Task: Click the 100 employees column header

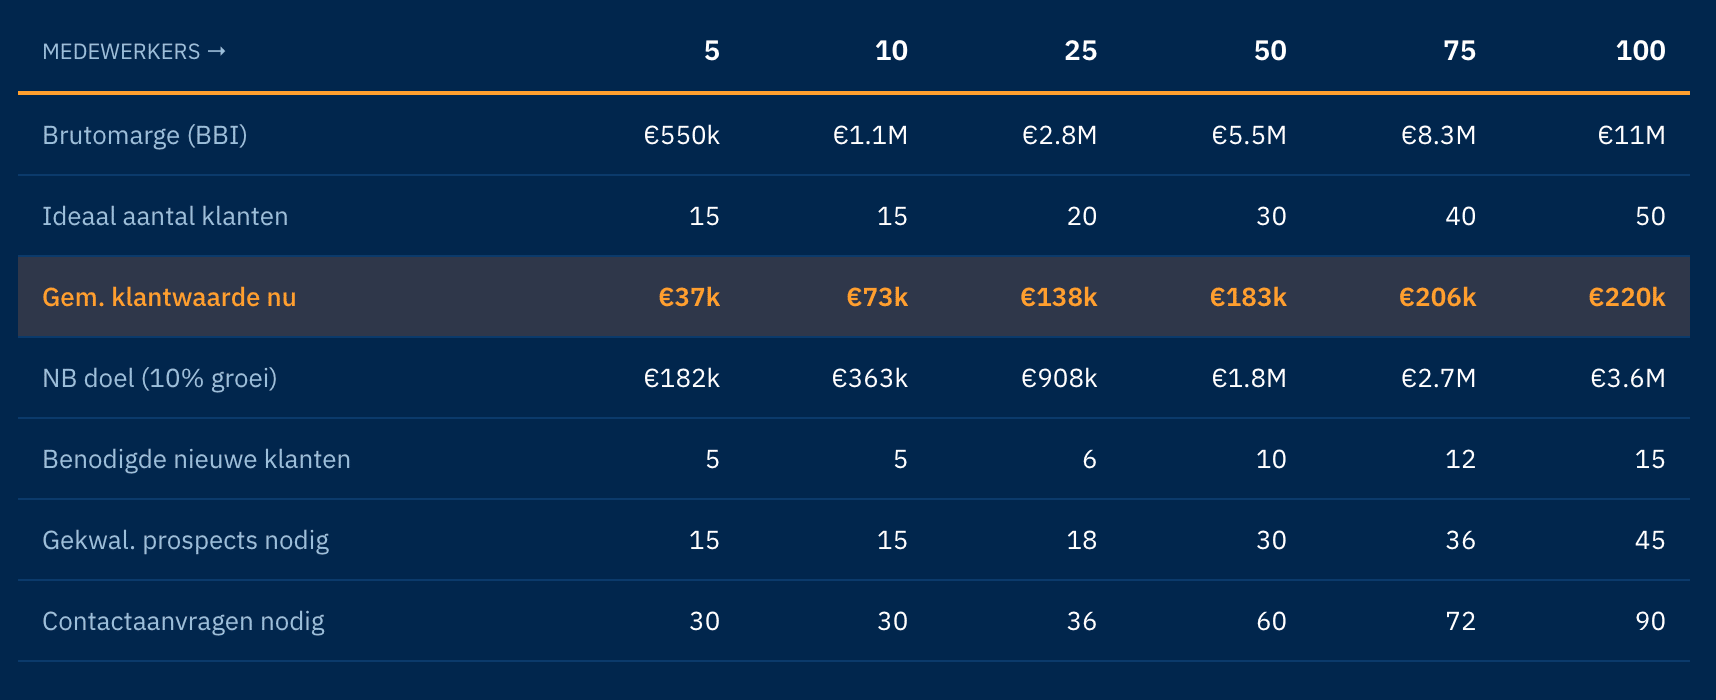Action: click(1640, 51)
